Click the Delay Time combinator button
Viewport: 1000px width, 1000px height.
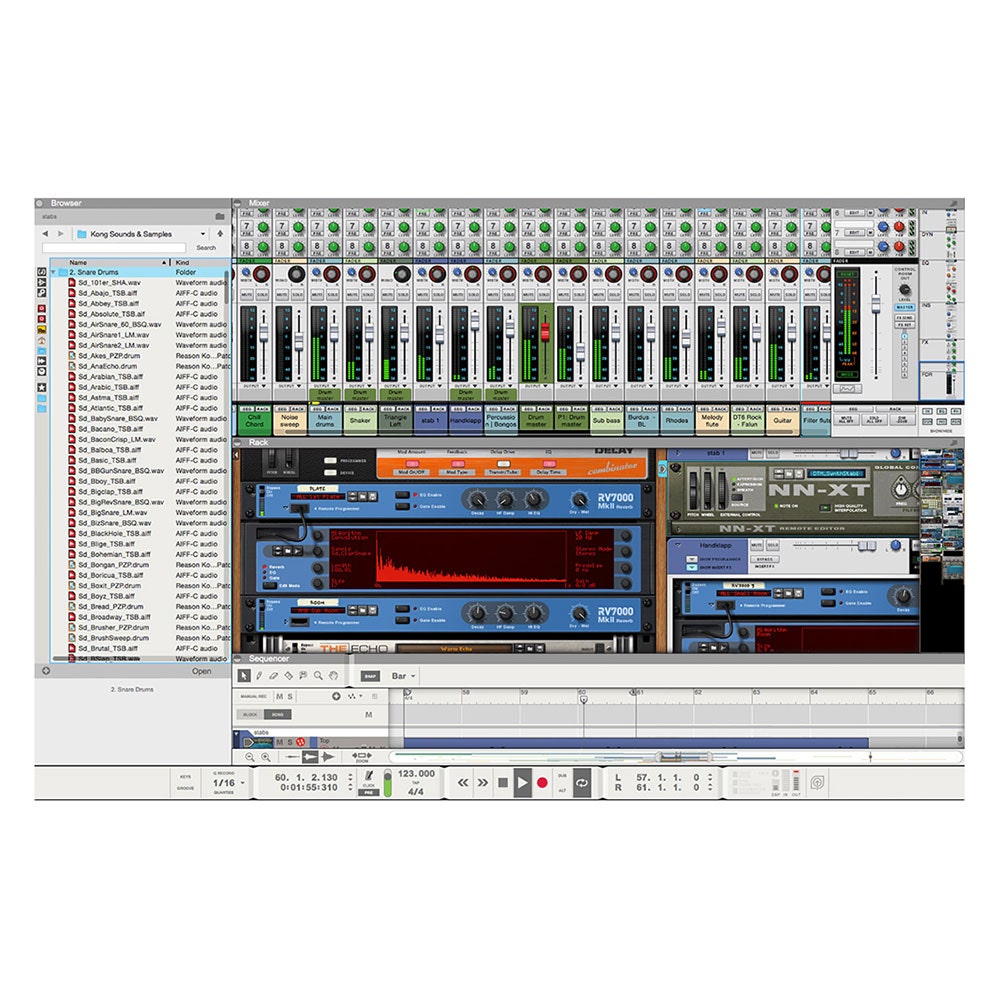(x=549, y=464)
